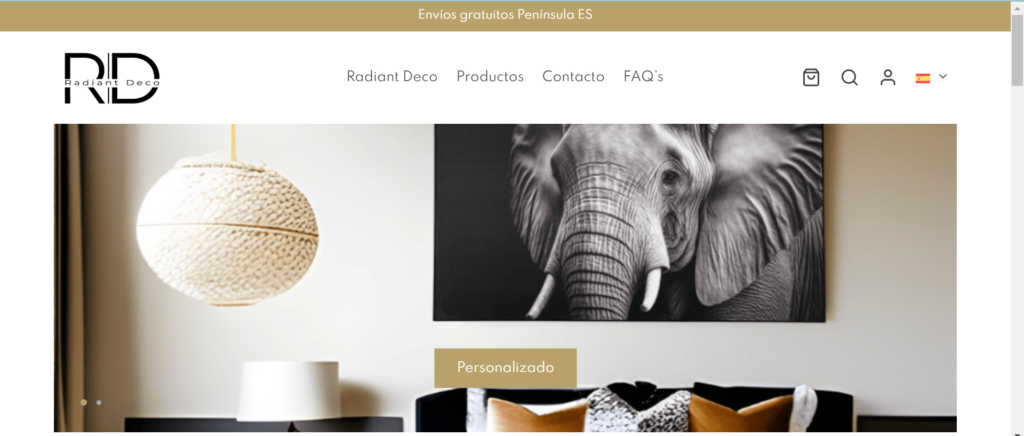
Task: Click the search magnifier icon
Action: (x=849, y=78)
